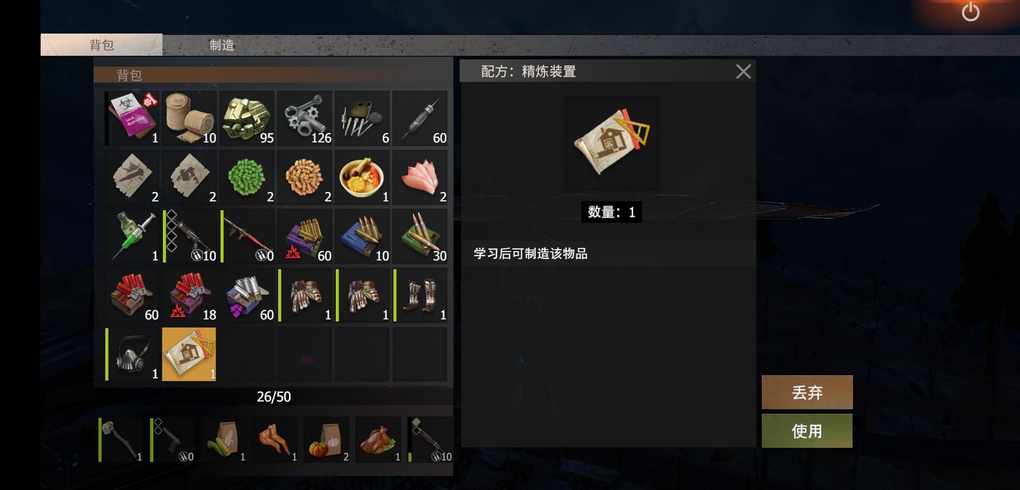
Task: Switch to the 制造 crafting tab
Action: 222,45
